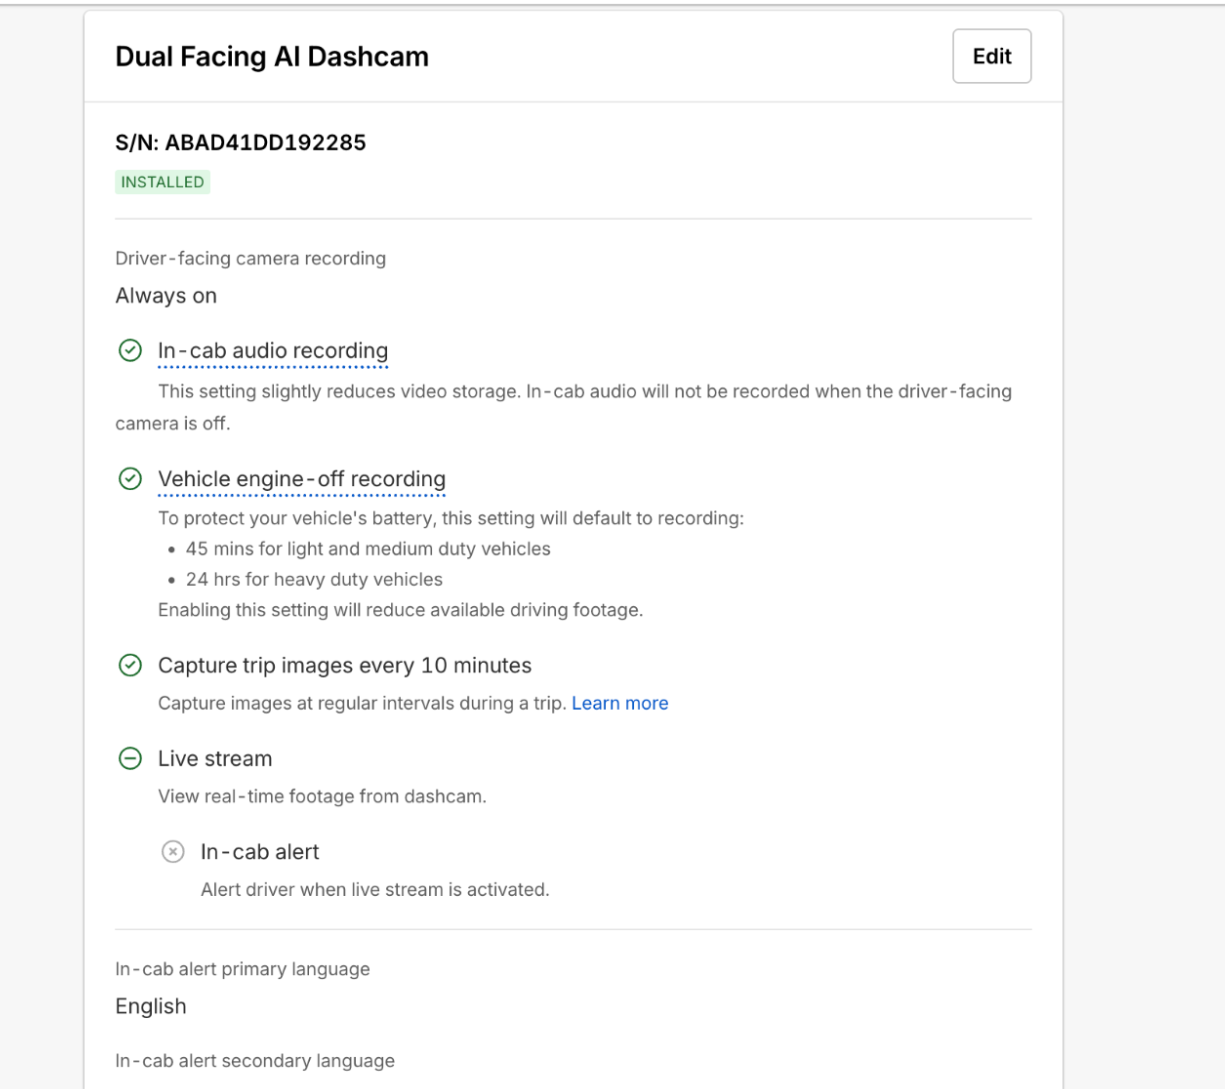The image size is (1225, 1090).
Task: Click the INSTALLED status badge
Action: pyautogui.click(x=163, y=182)
